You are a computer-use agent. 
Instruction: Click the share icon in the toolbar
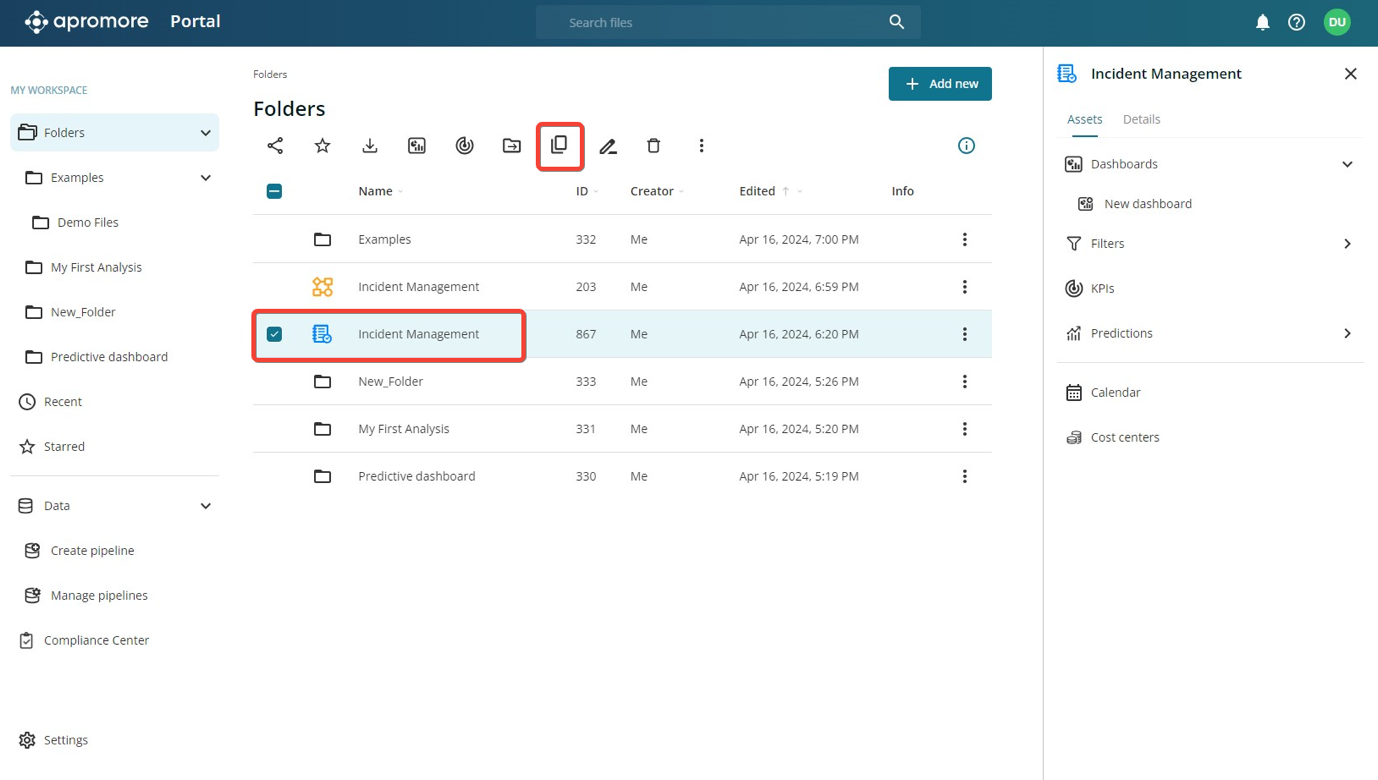pos(275,146)
